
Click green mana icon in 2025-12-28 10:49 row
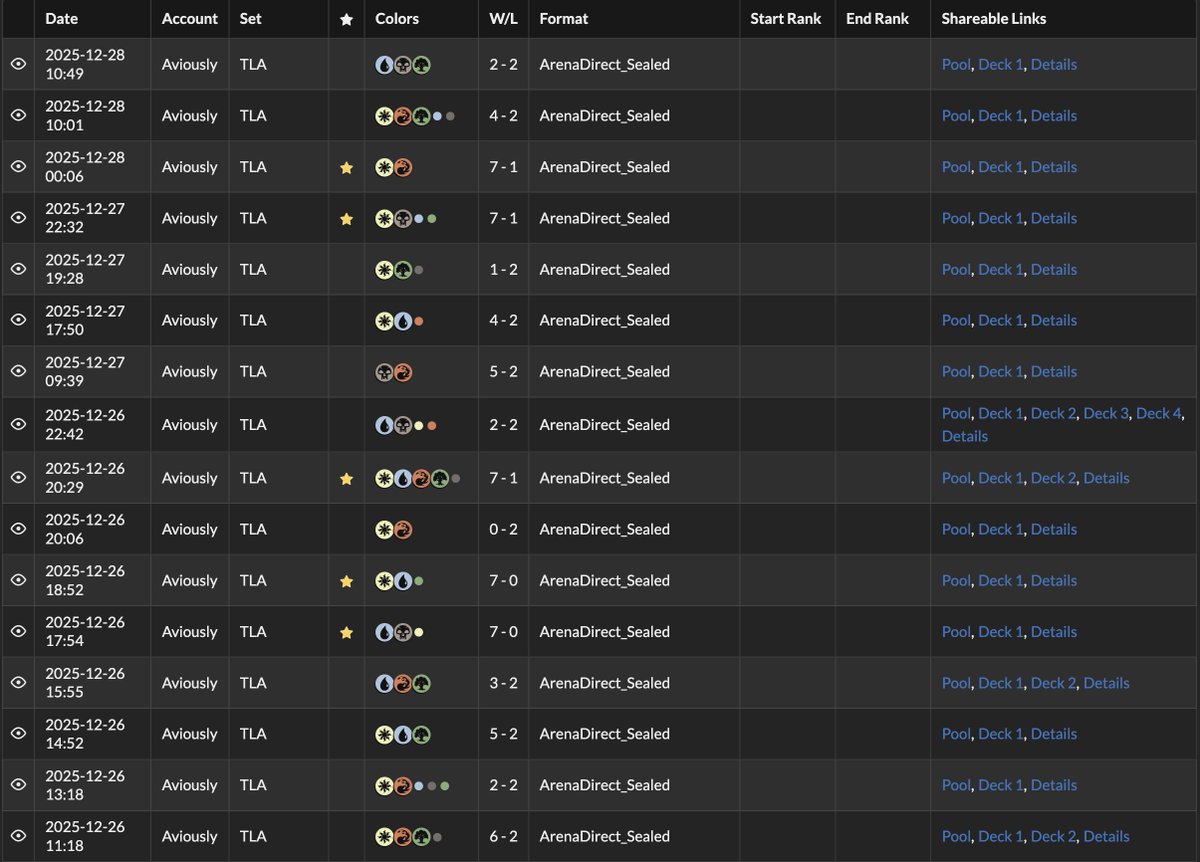click(x=421, y=64)
